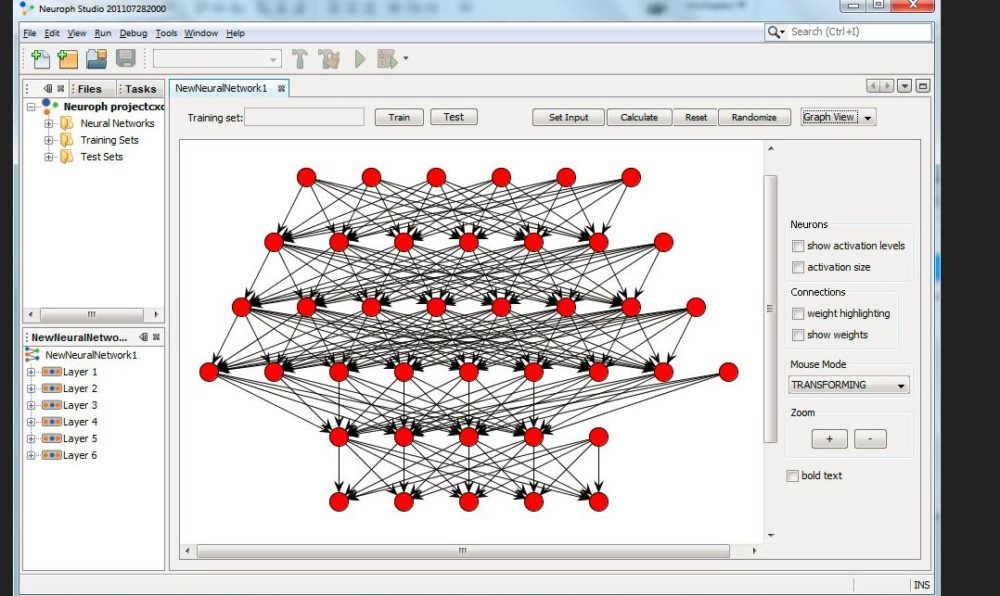Click the Training set input field
This screenshot has height=596, width=1000.
pyautogui.click(x=305, y=117)
